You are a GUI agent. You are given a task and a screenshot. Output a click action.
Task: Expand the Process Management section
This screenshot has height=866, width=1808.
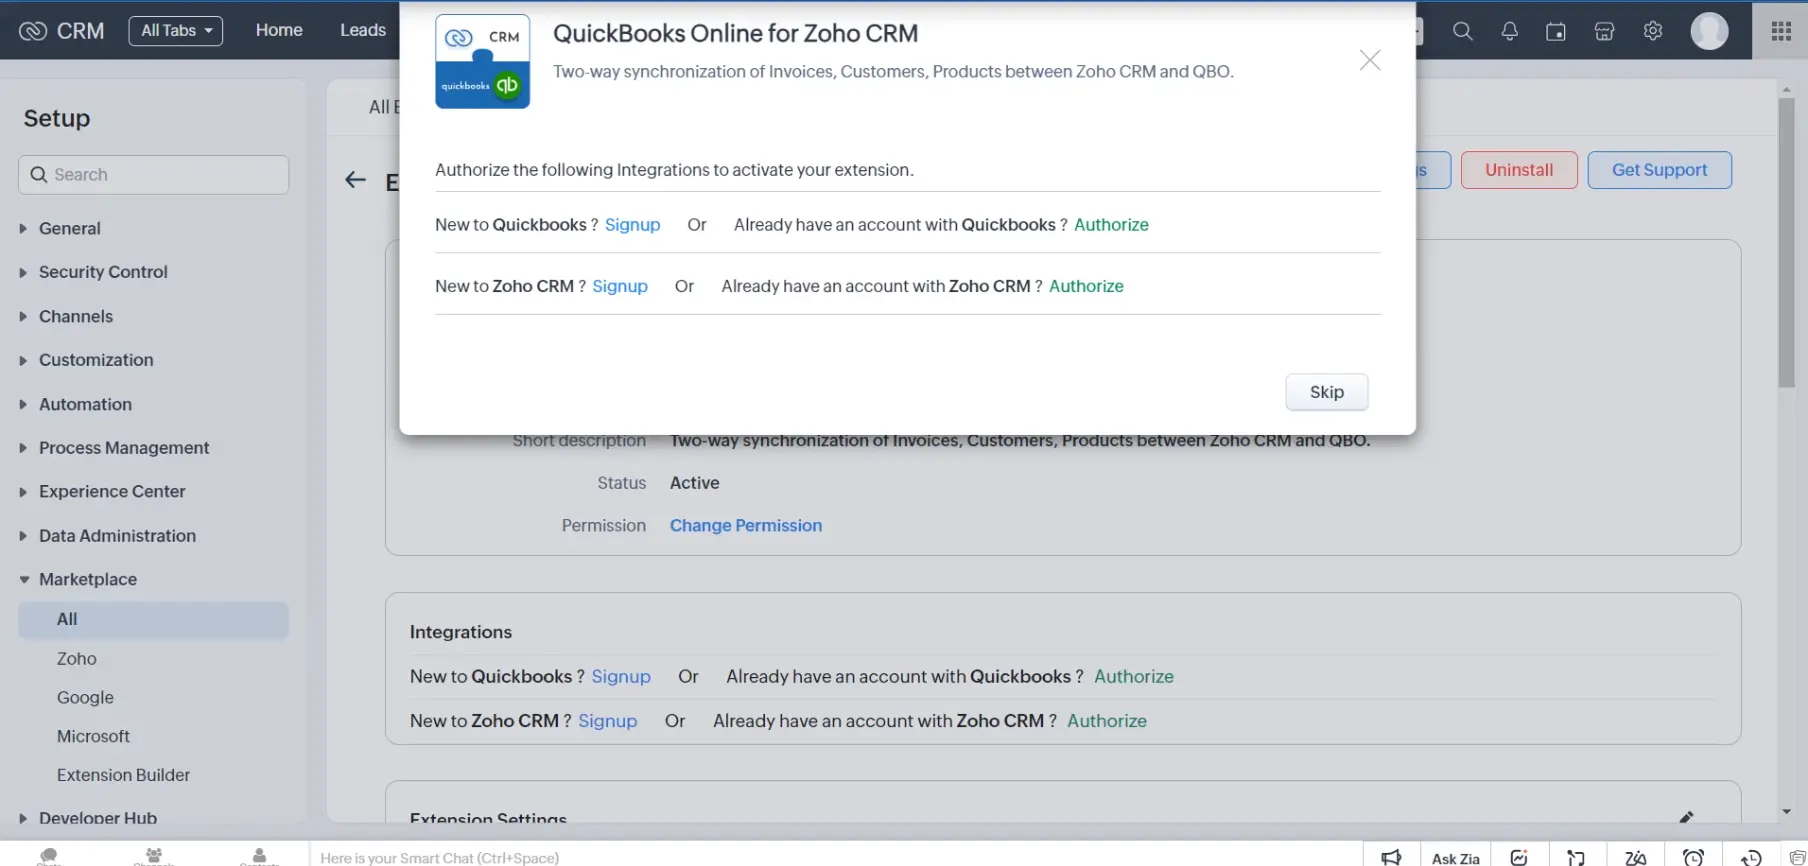124,448
